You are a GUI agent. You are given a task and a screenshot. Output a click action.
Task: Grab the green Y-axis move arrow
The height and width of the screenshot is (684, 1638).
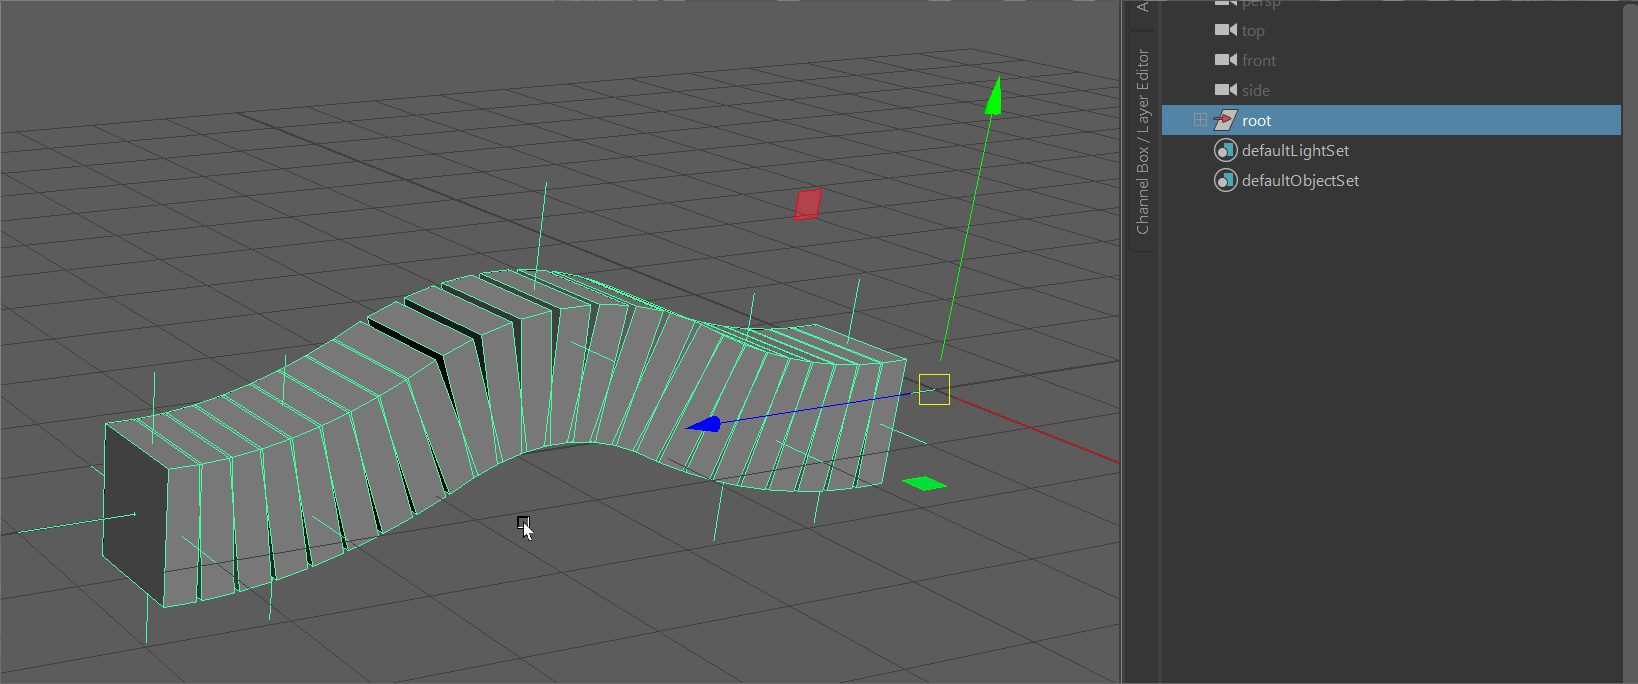tap(993, 96)
